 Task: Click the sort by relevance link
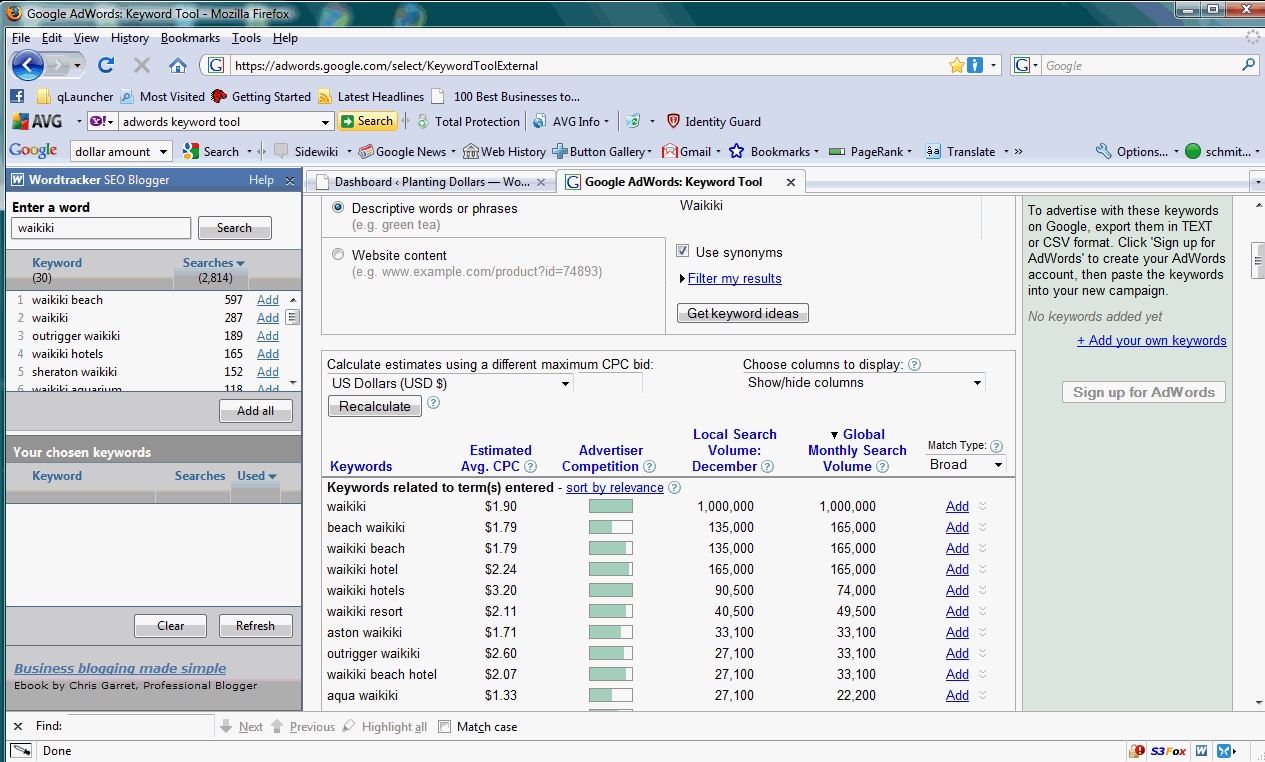click(x=615, y=488)
